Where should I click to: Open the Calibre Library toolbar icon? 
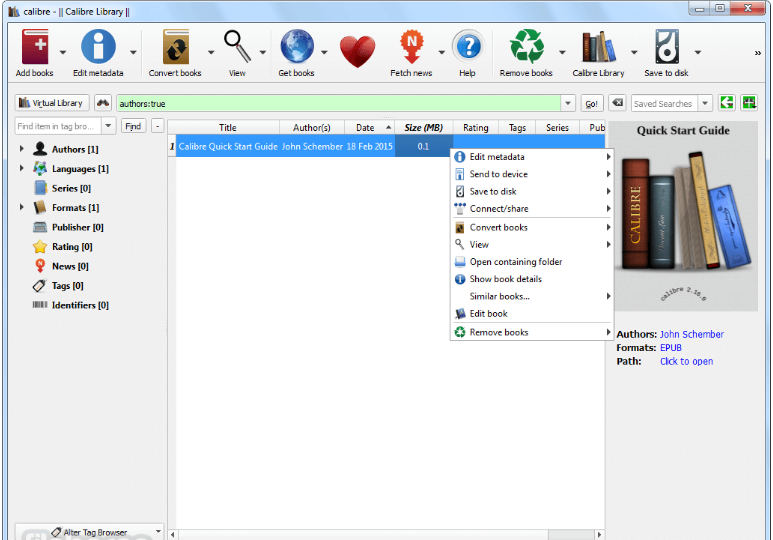[x=598, y=47]
